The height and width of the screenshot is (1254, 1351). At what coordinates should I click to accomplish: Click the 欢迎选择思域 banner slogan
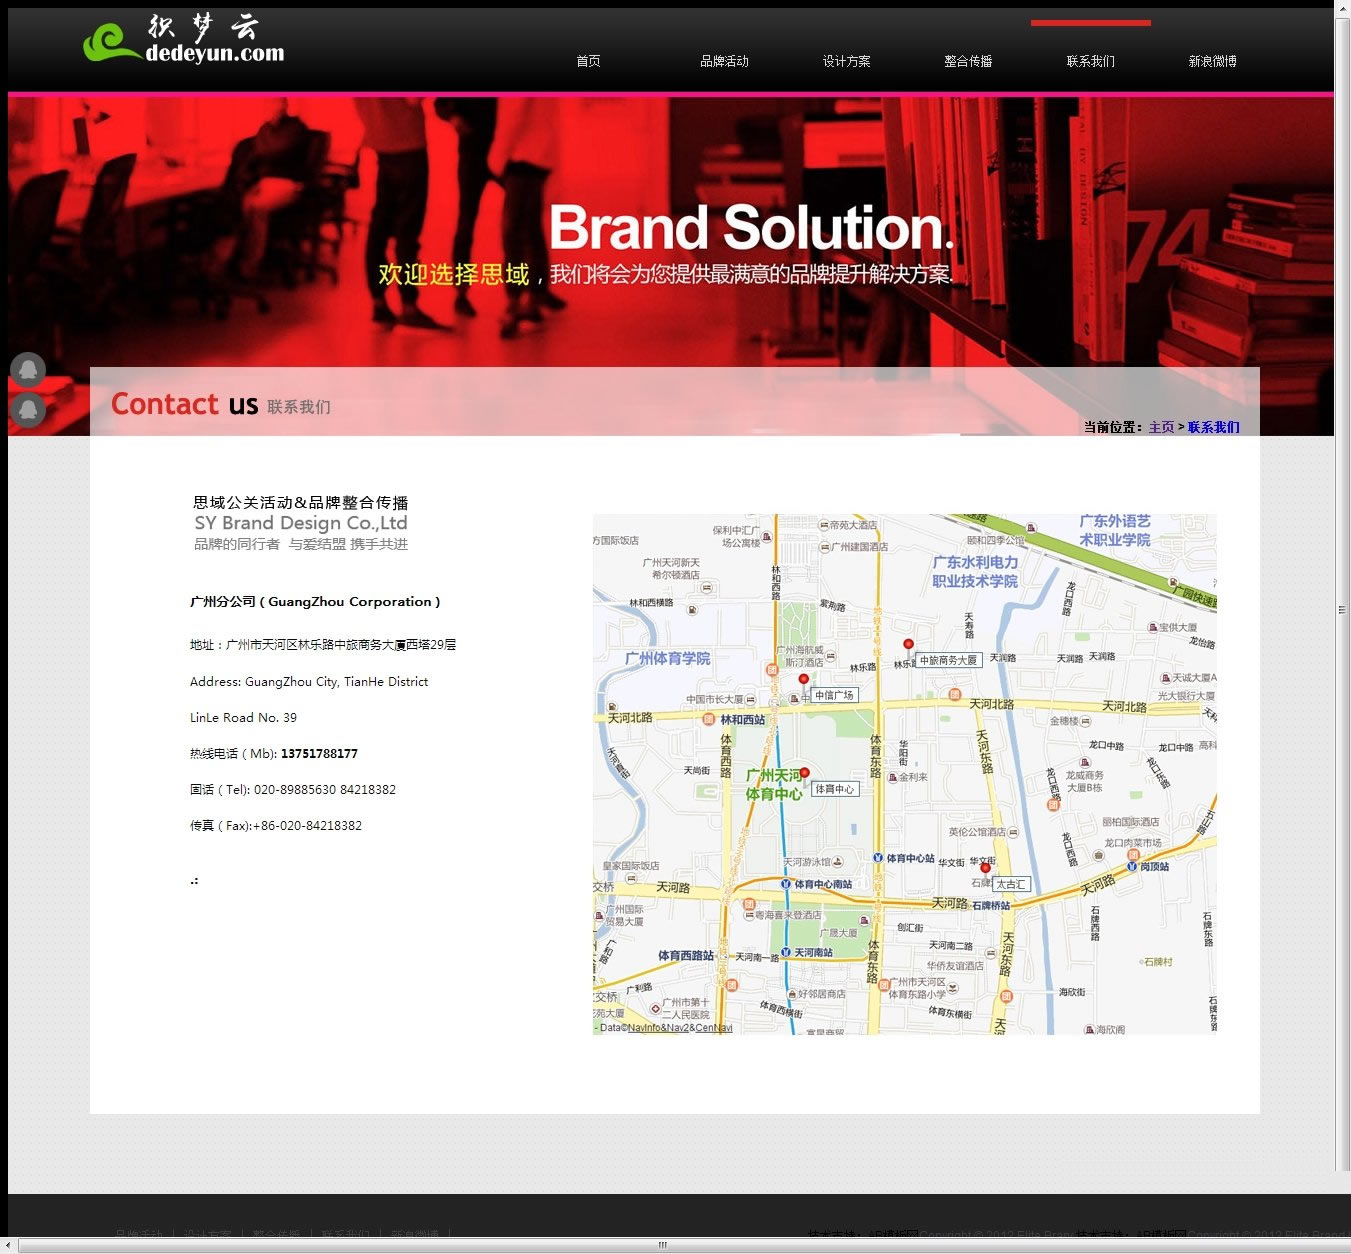[453, 274]
